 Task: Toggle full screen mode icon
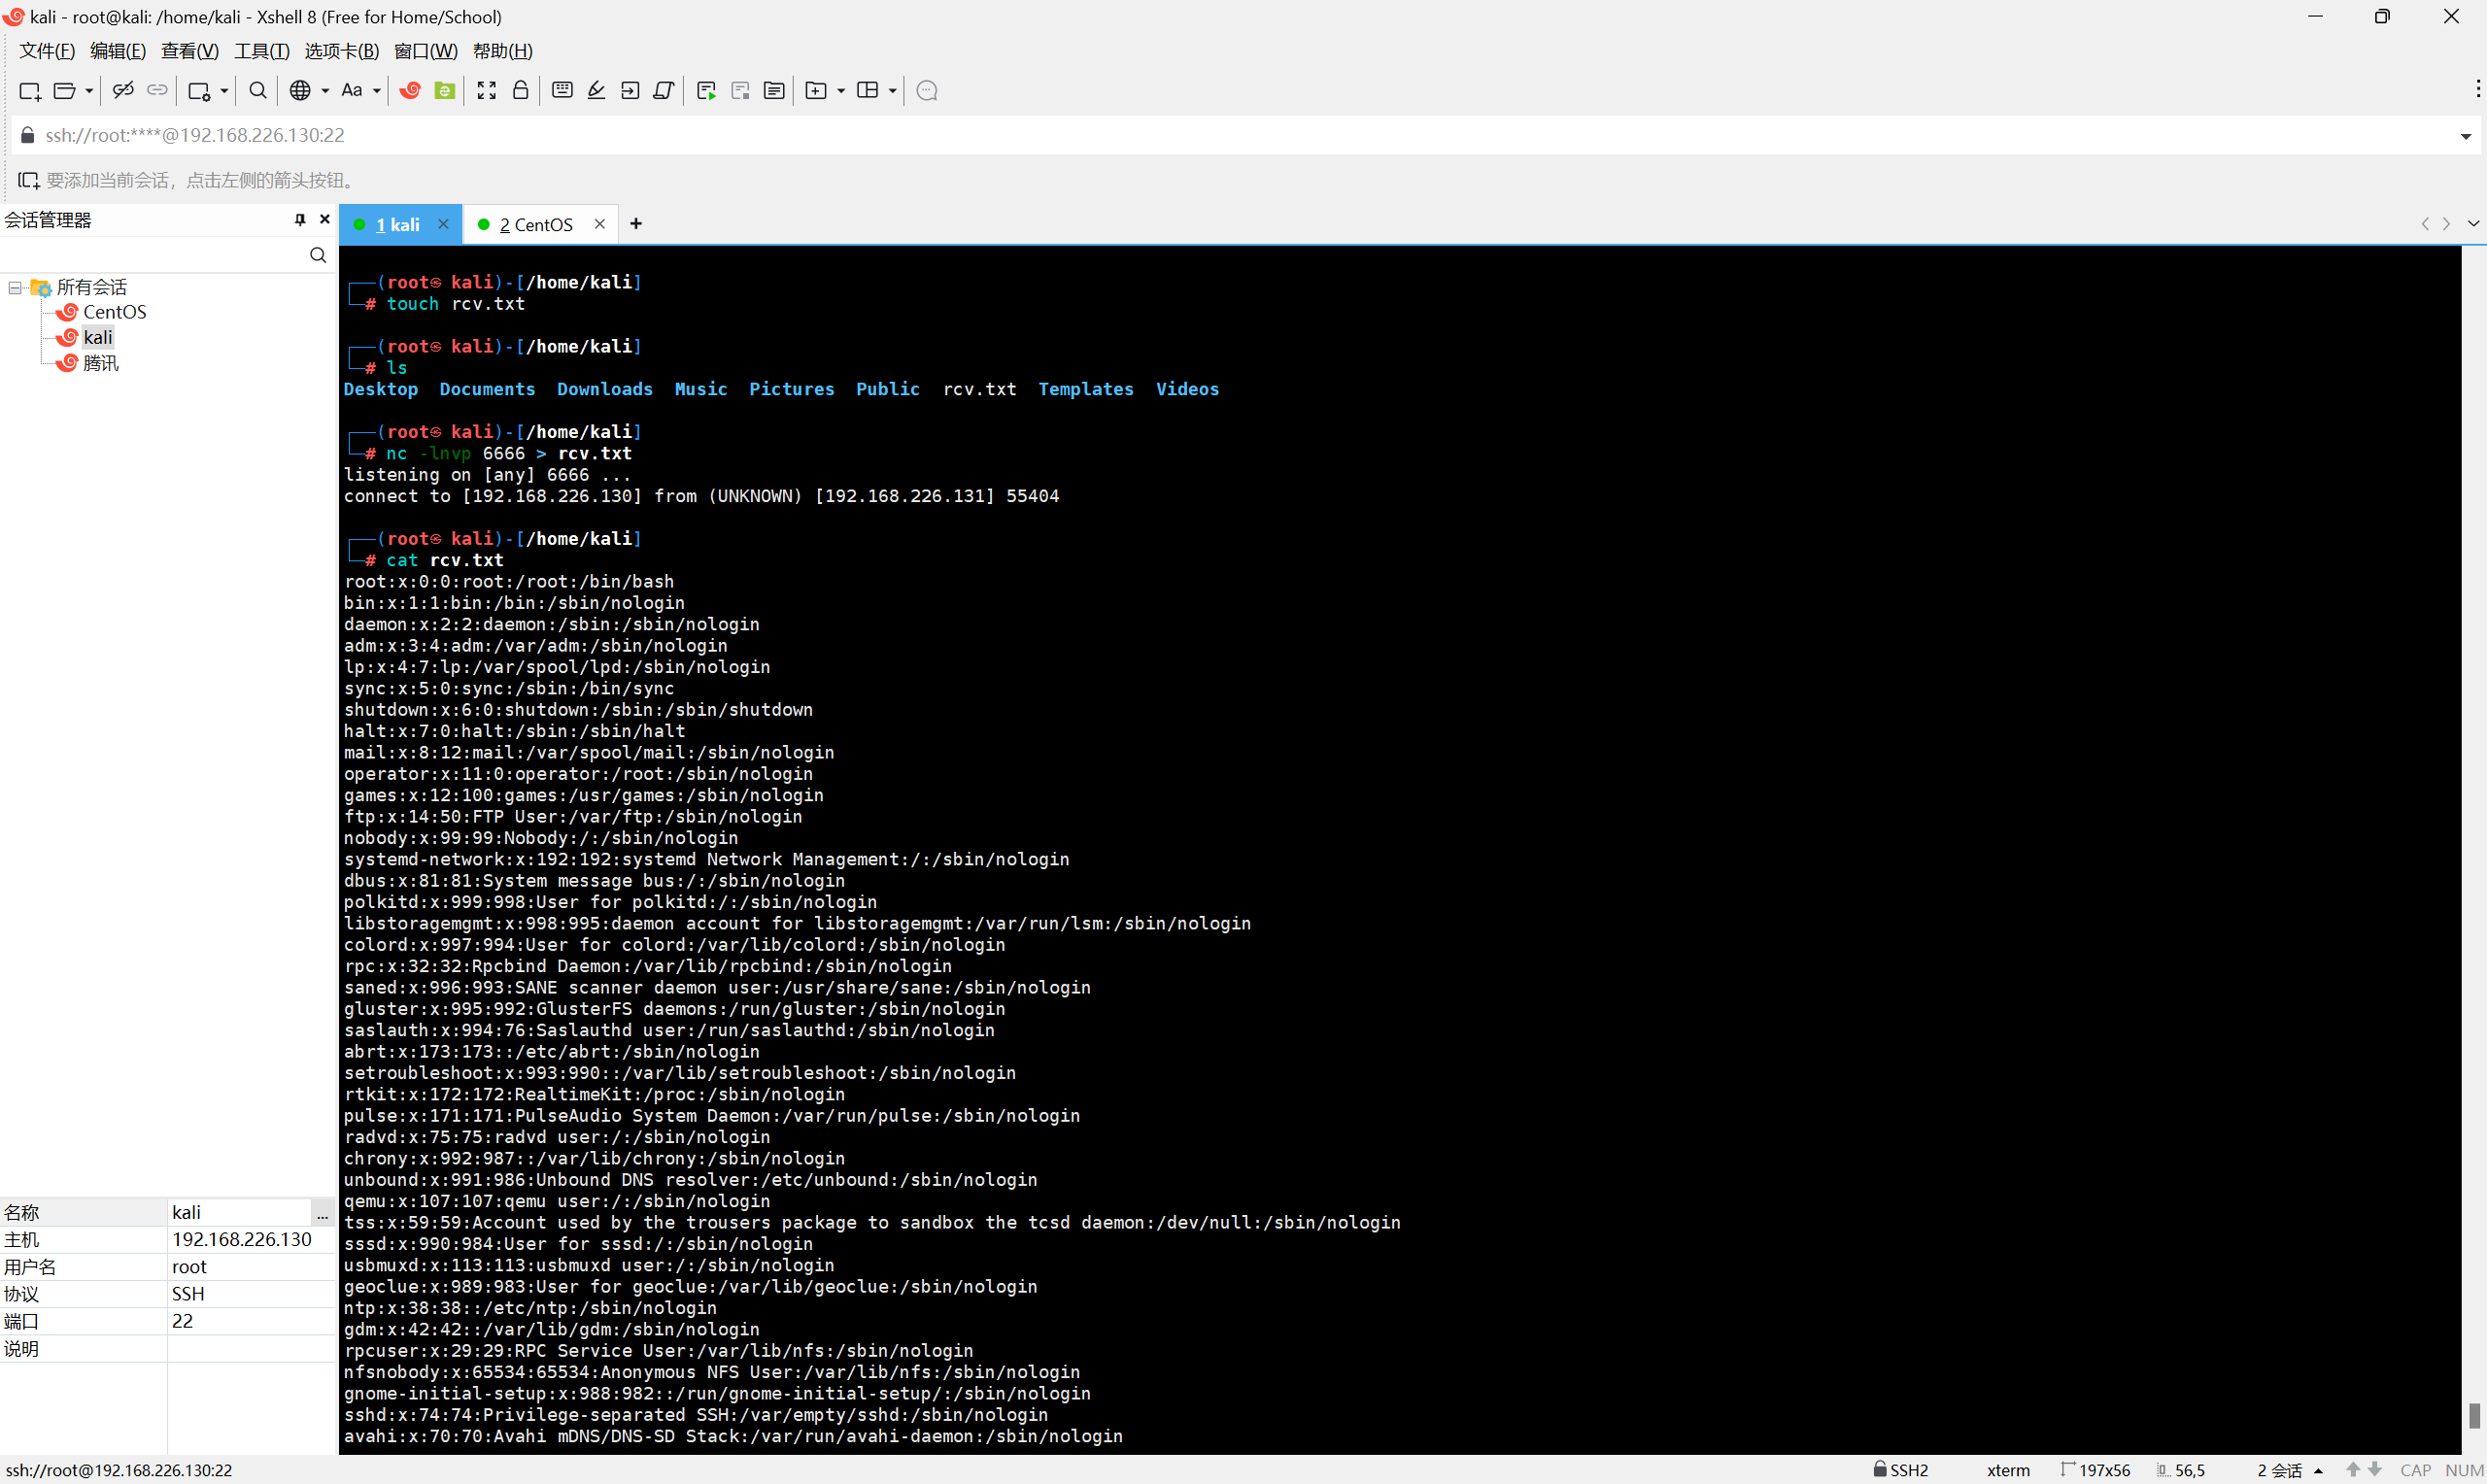pyautogui.click(x=487, y=91)
